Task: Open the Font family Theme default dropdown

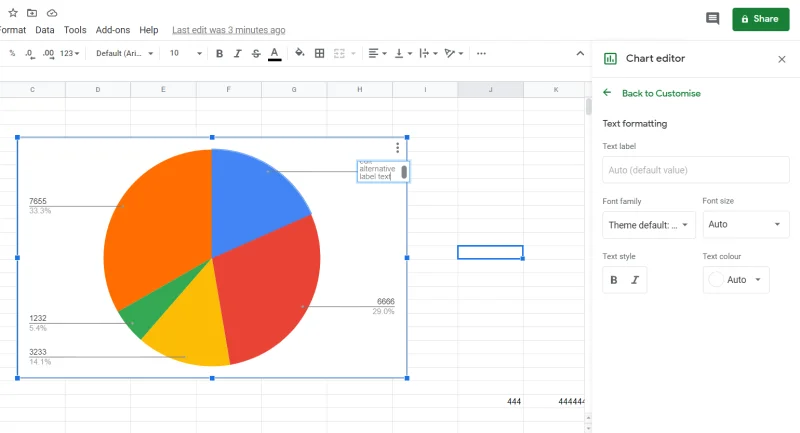Action: coord(648,225)
